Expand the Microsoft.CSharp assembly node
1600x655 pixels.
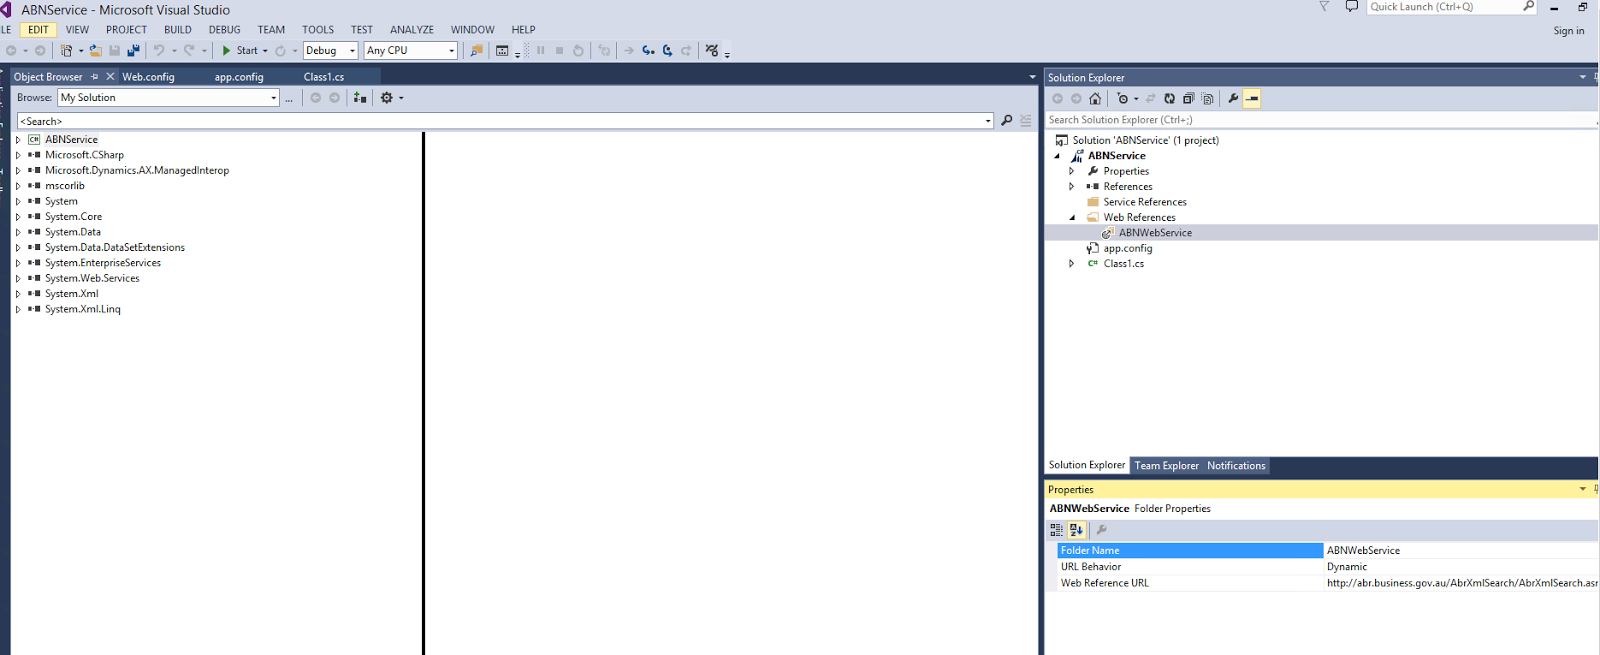coord(18,155)
